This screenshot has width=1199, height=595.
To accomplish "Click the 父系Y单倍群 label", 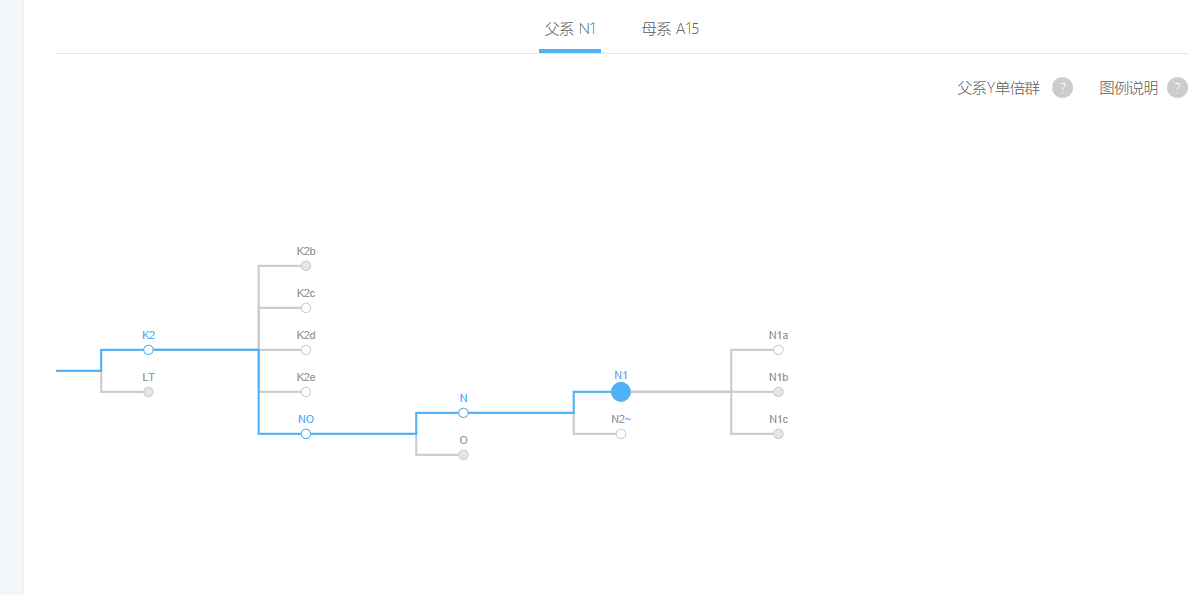I will coord(998,88).
